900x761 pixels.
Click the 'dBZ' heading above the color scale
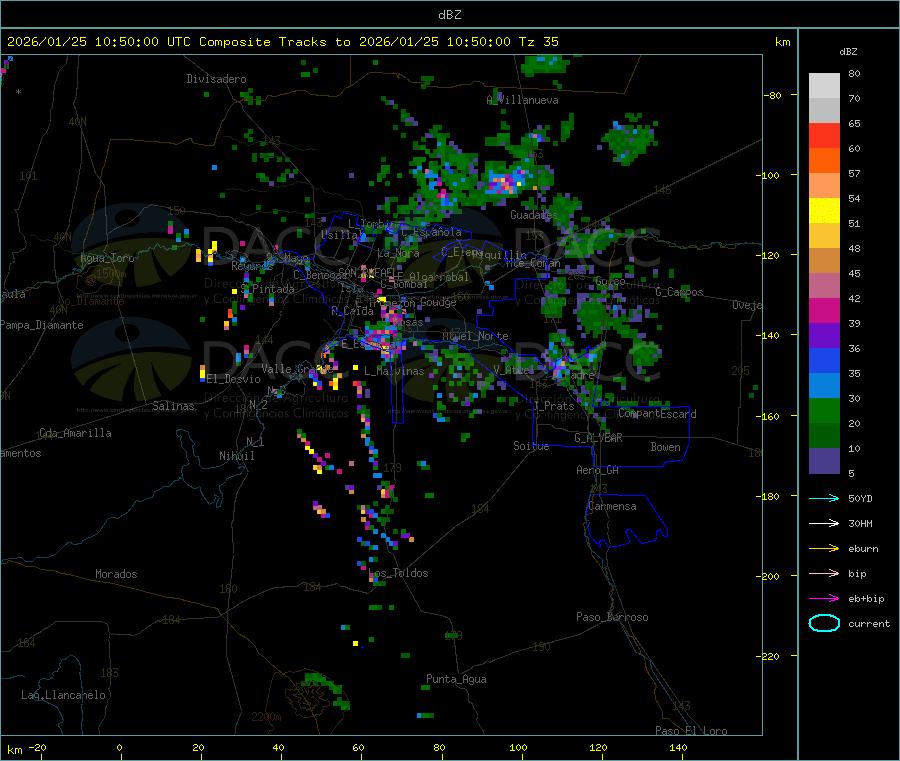click(848, 52)
